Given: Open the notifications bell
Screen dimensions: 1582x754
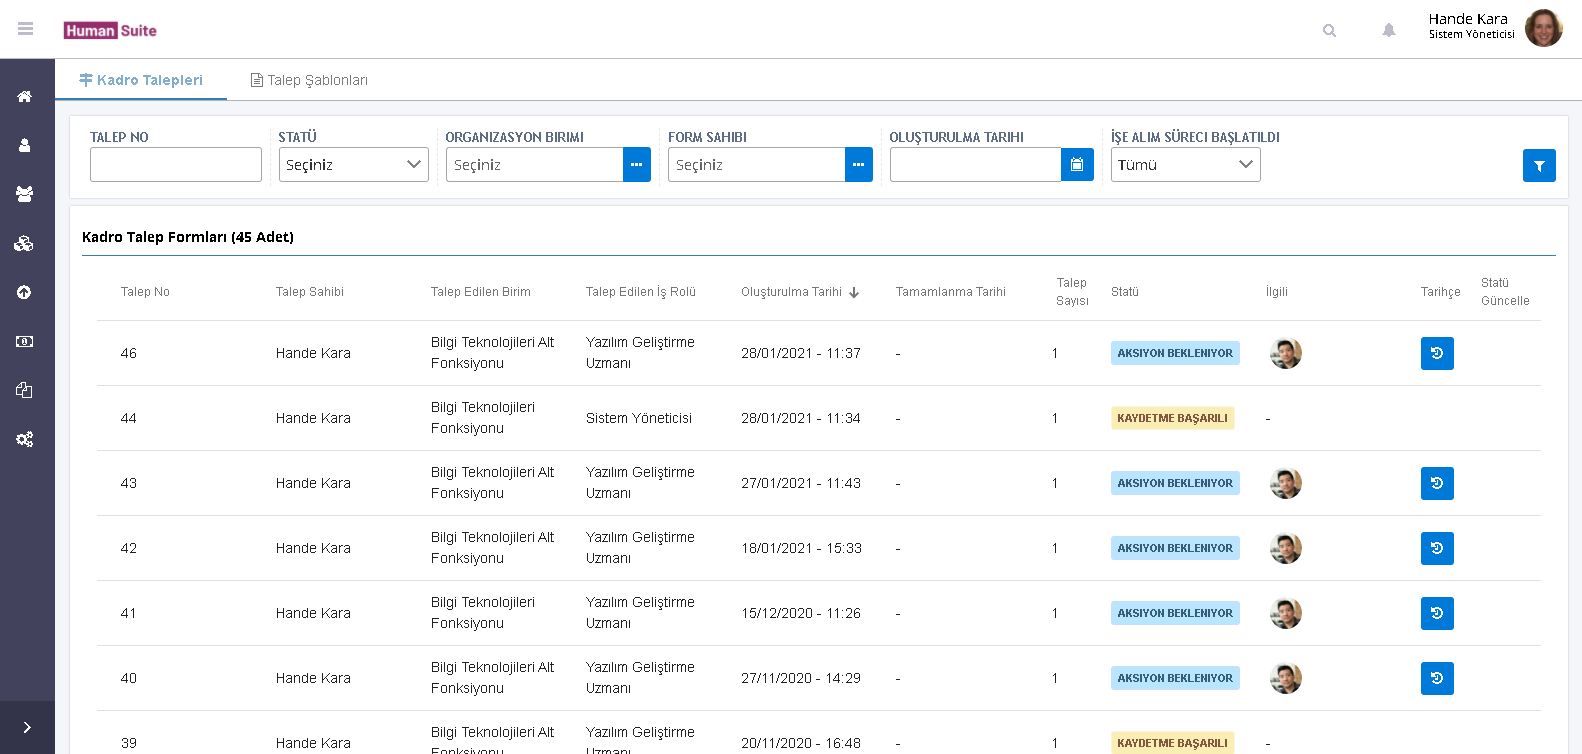Looking at the screenshot, I should click(x=1389, y=30).
